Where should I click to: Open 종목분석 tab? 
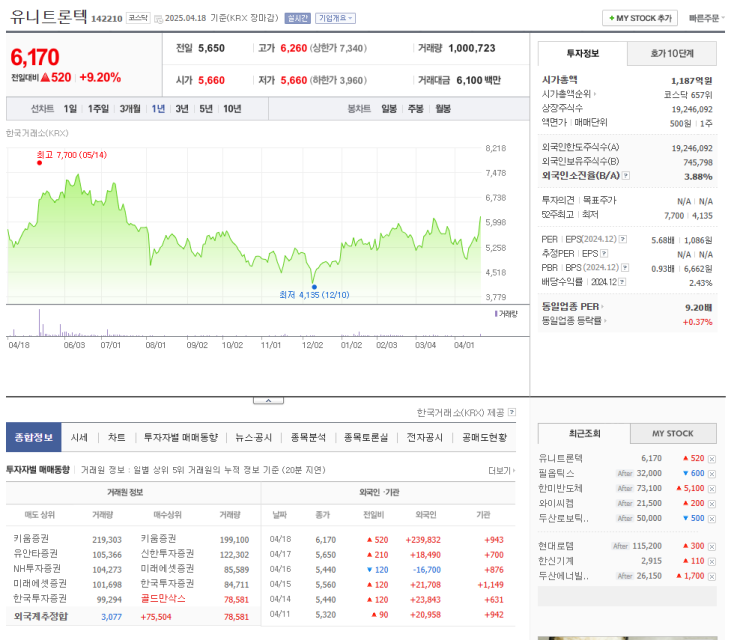[308, 437]
